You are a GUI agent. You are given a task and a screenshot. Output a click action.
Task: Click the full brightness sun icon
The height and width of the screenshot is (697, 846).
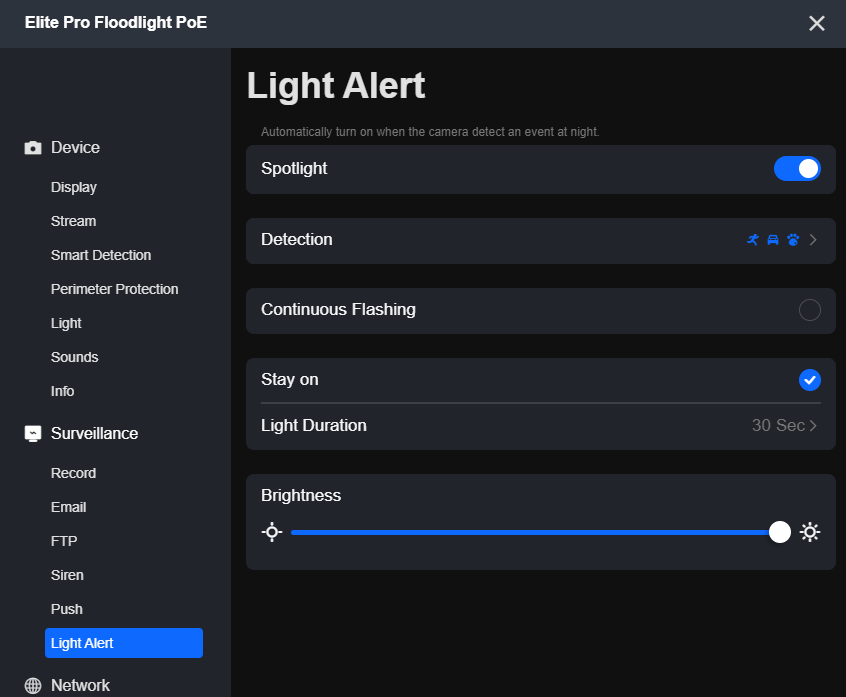(x=810, y=532)
